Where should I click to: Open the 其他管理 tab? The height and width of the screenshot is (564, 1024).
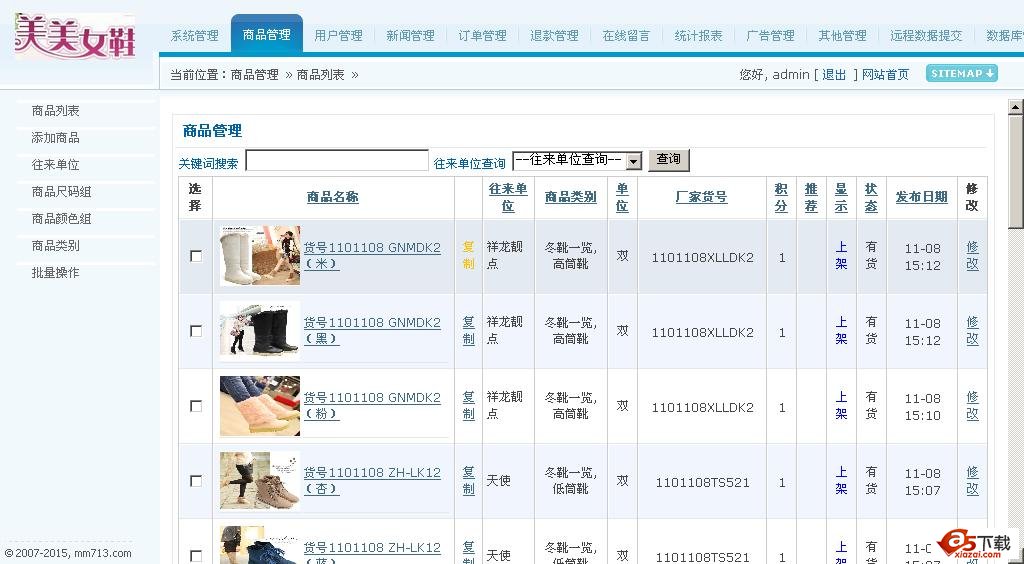(x=842, y=35)
